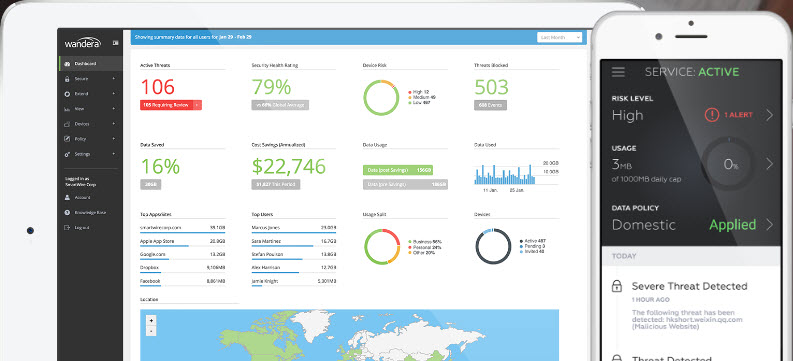
Task: Open the phone hamburger menu icon
Action: click(x=618, y=72)
